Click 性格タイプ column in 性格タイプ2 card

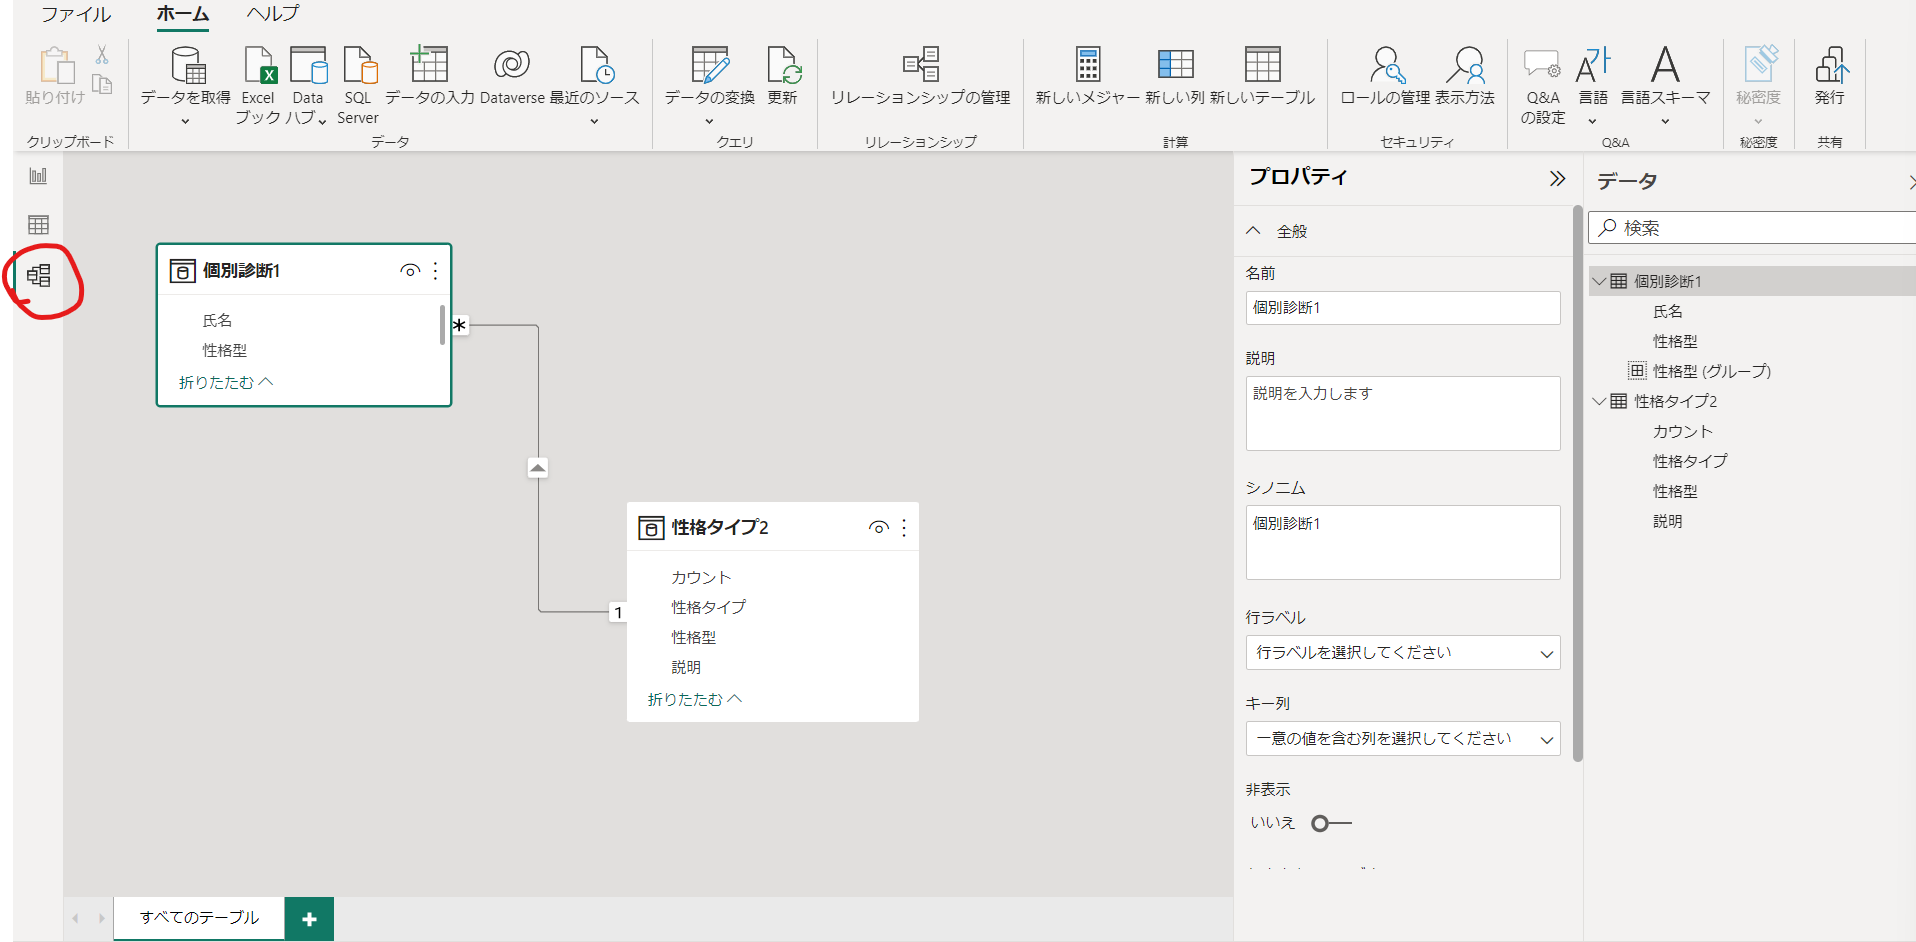709,608
